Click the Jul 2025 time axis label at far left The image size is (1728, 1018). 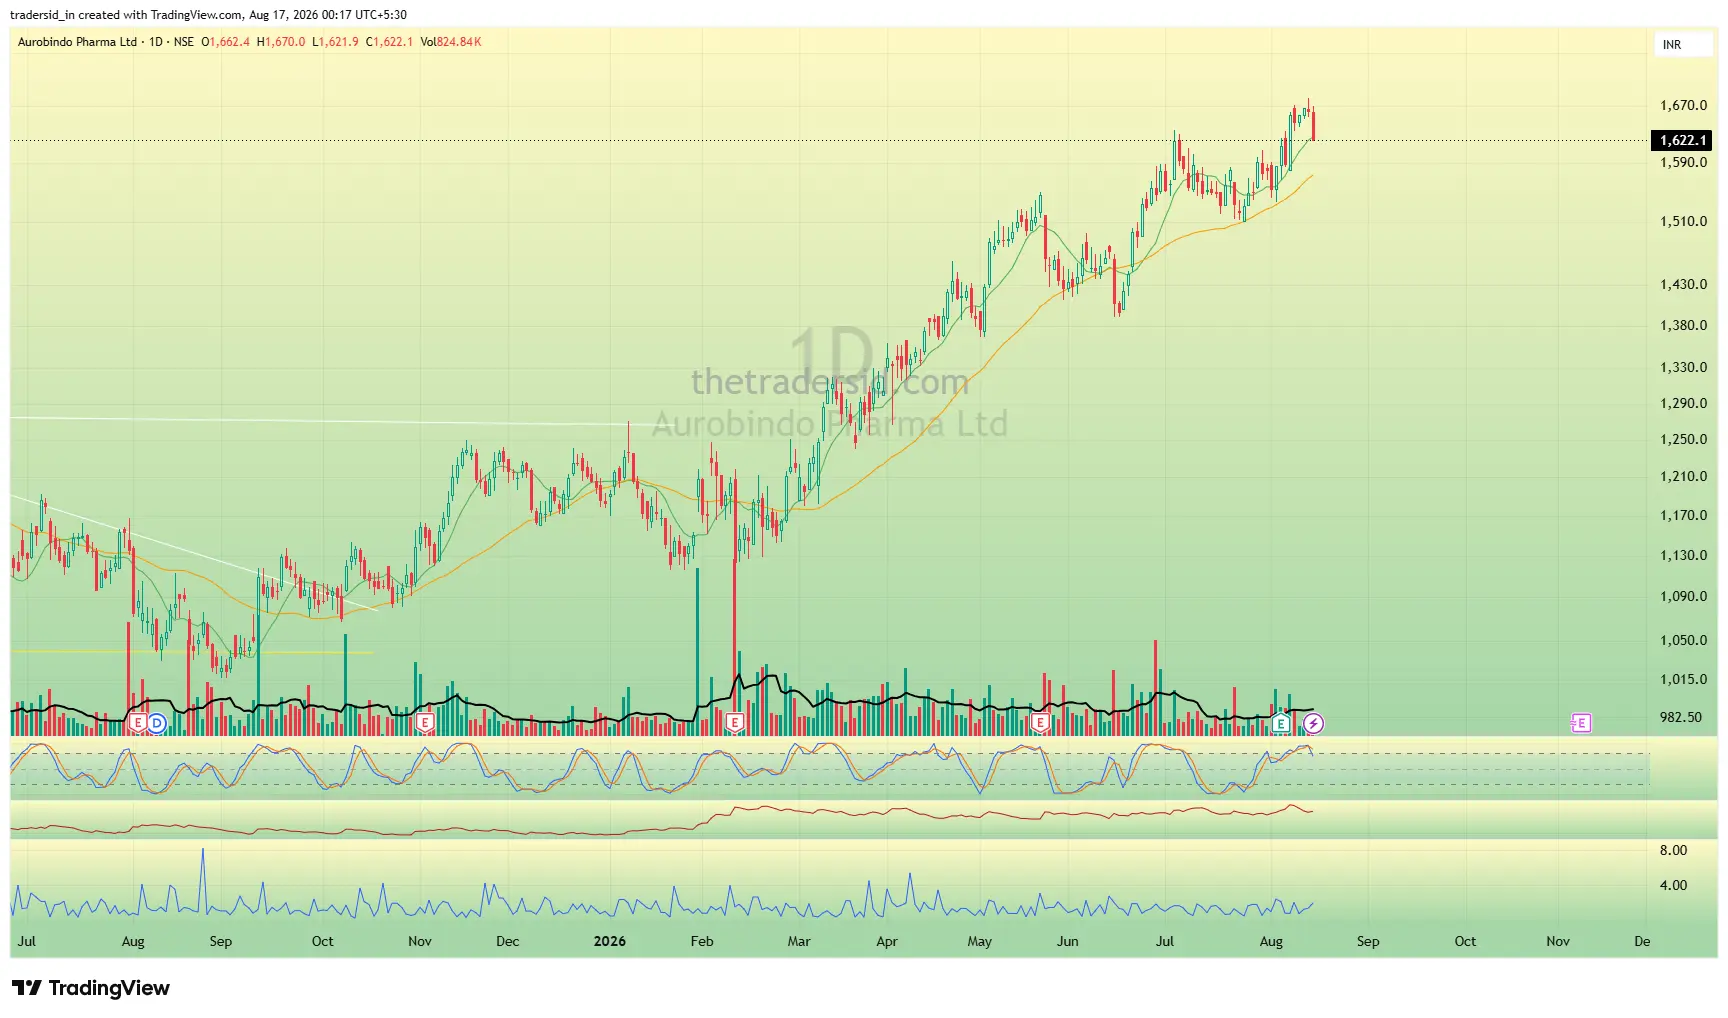(x=27, y=941)
